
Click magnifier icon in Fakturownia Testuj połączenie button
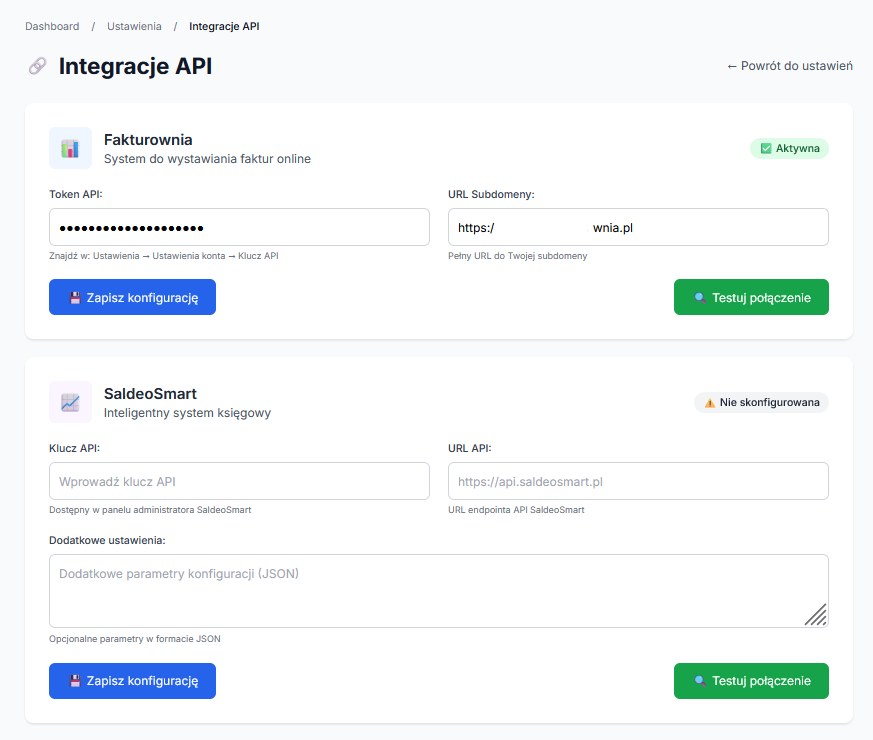700,298
